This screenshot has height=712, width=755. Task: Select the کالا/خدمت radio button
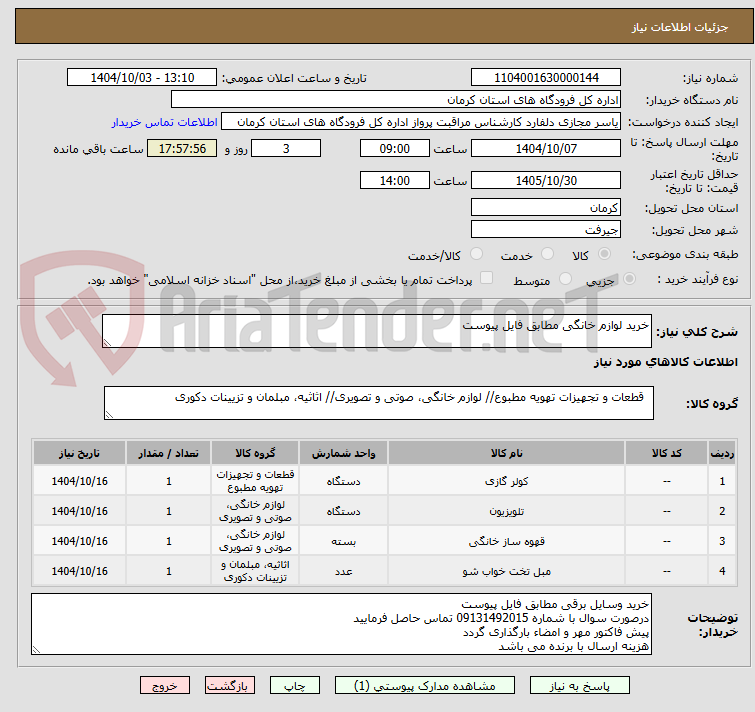(x=476, y=254)
